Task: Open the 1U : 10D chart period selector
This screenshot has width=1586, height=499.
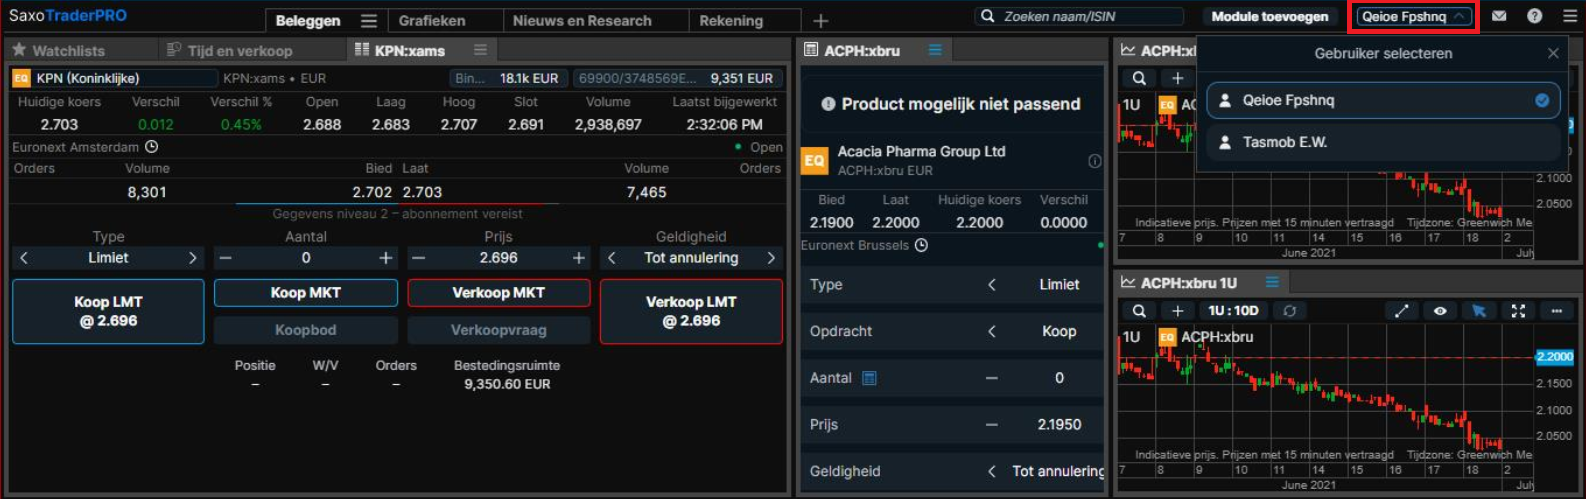Action: [1233, 311]
